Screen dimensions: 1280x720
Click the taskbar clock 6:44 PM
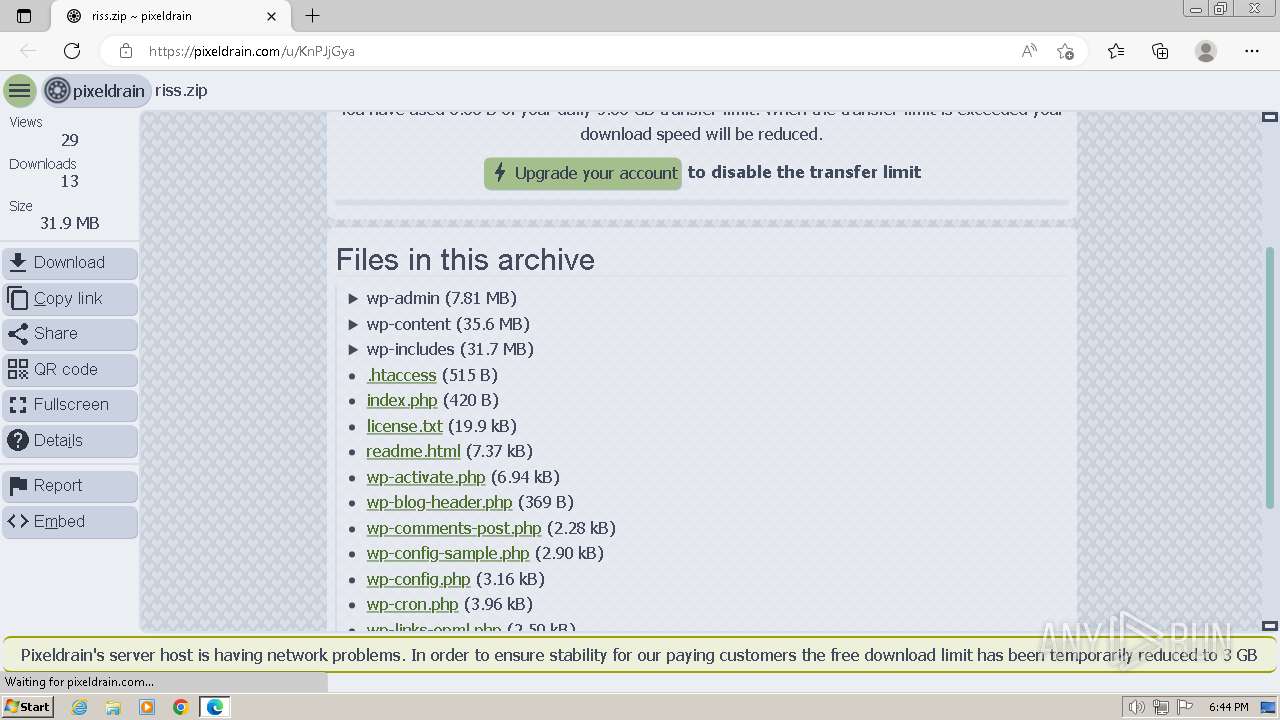click(x=1228, y=707)
